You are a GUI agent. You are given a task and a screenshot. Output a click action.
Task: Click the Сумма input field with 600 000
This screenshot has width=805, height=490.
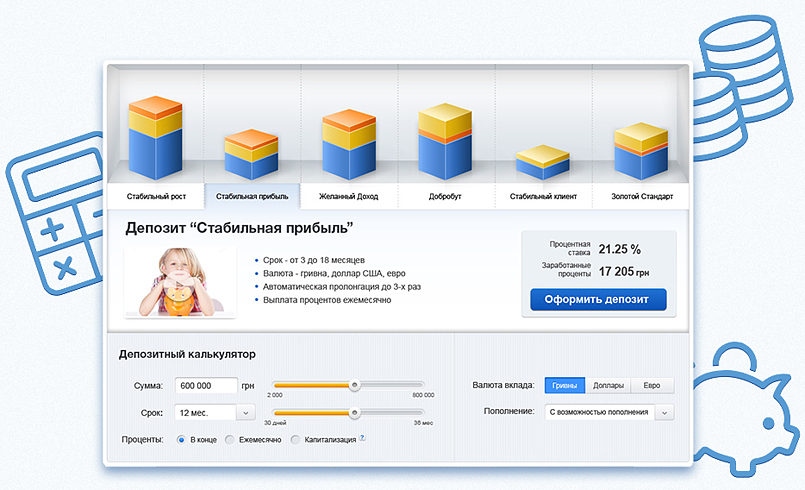tap(206, 385)
